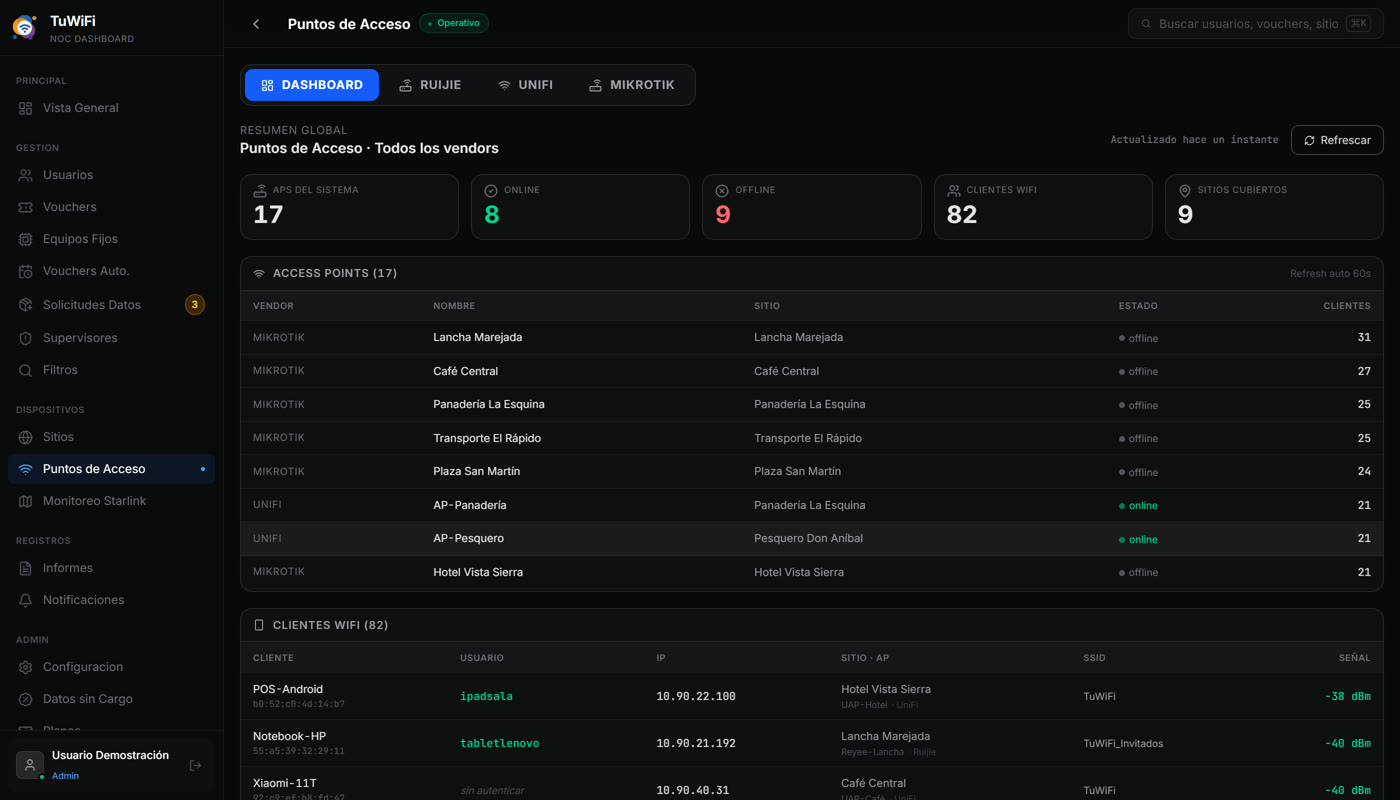Click the POS-Android client name
The image size is (1400, 800).
click(x=288, y=689)
